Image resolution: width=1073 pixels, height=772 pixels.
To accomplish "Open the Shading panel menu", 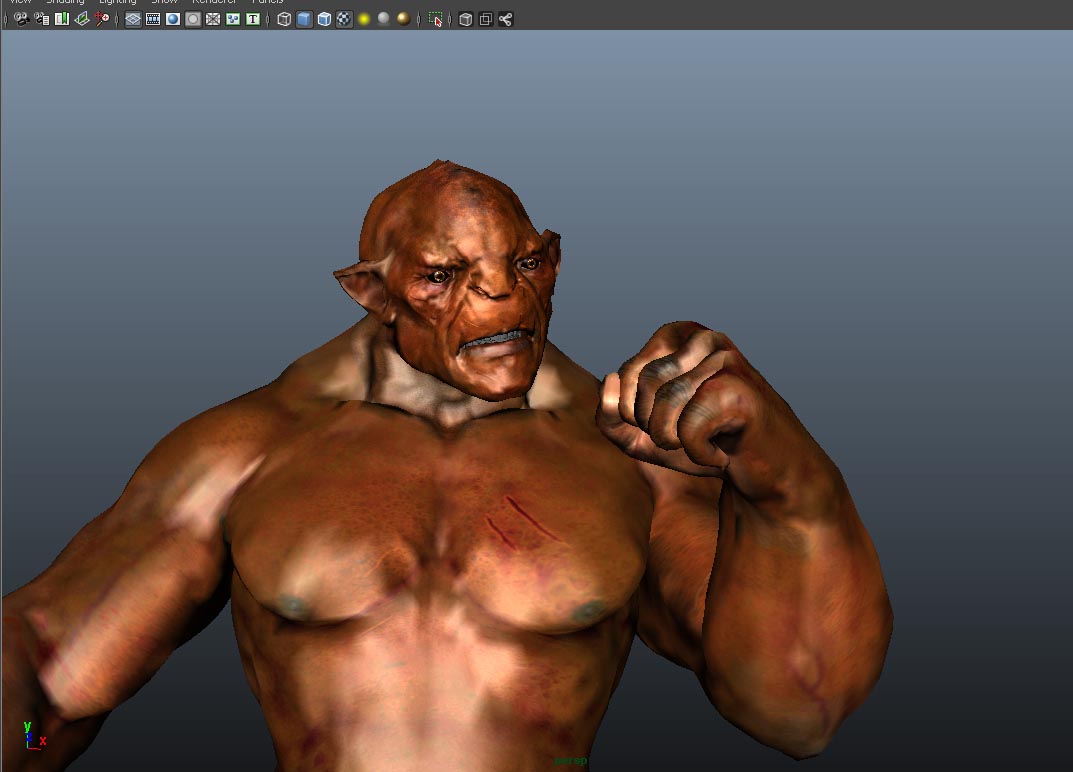I will point(65,2).
